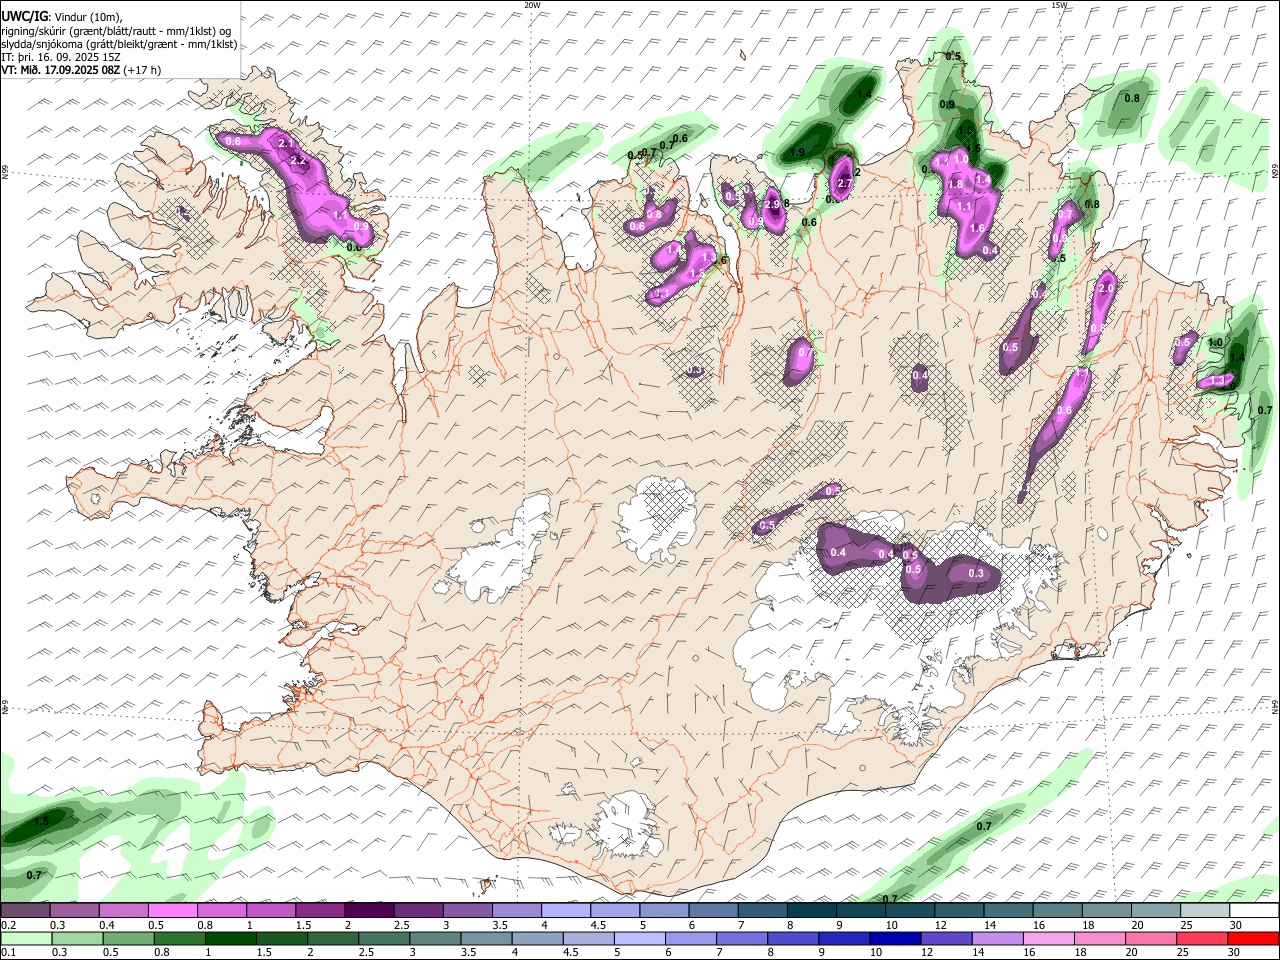Pick the rain-scale swatch starting at 0.5
1280x960 pixels.
click(128, 939)
